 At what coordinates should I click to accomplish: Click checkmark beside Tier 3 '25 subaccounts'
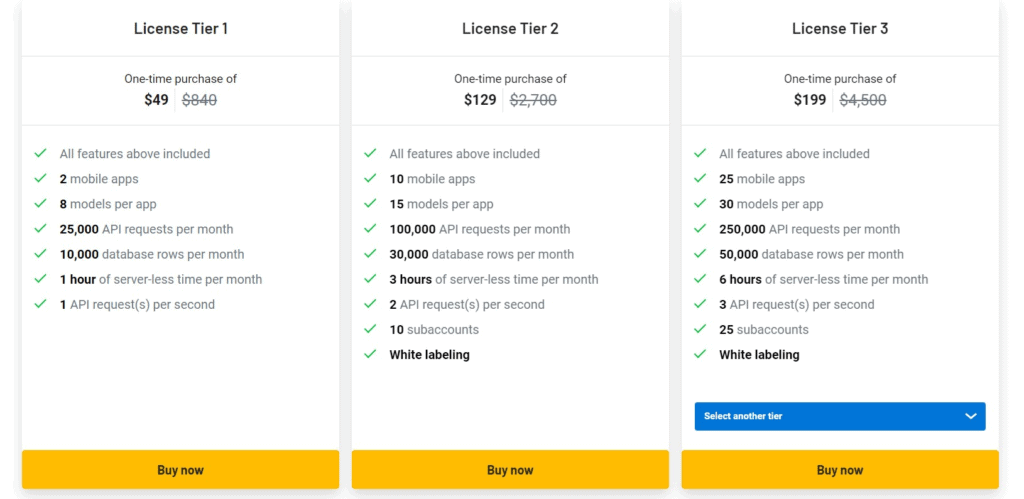[x=701, y=329]
